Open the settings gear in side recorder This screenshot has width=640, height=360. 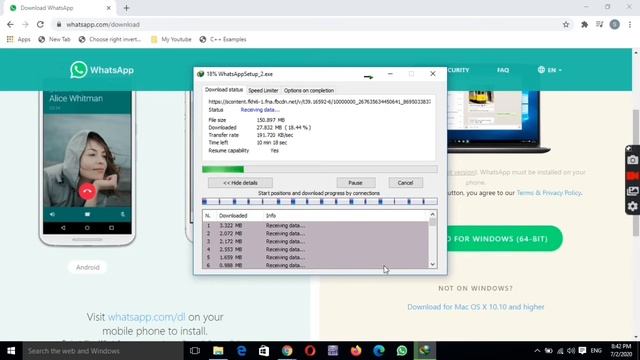pyautogui.click(x=633, y=207)
